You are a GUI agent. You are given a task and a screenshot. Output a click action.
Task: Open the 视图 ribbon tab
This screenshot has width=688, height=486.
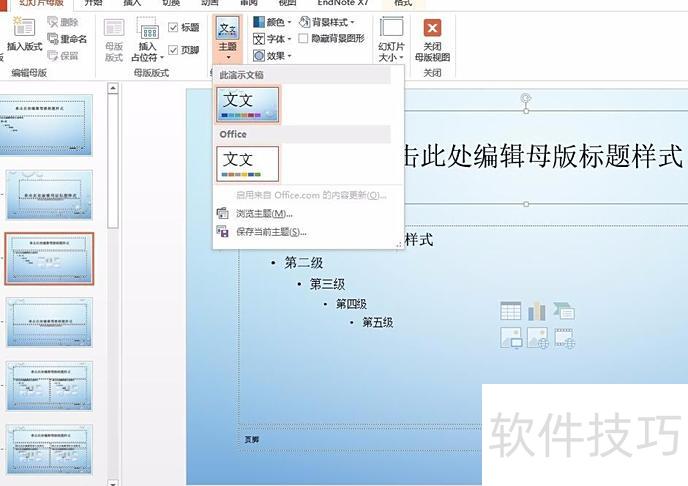pos(287,3)
